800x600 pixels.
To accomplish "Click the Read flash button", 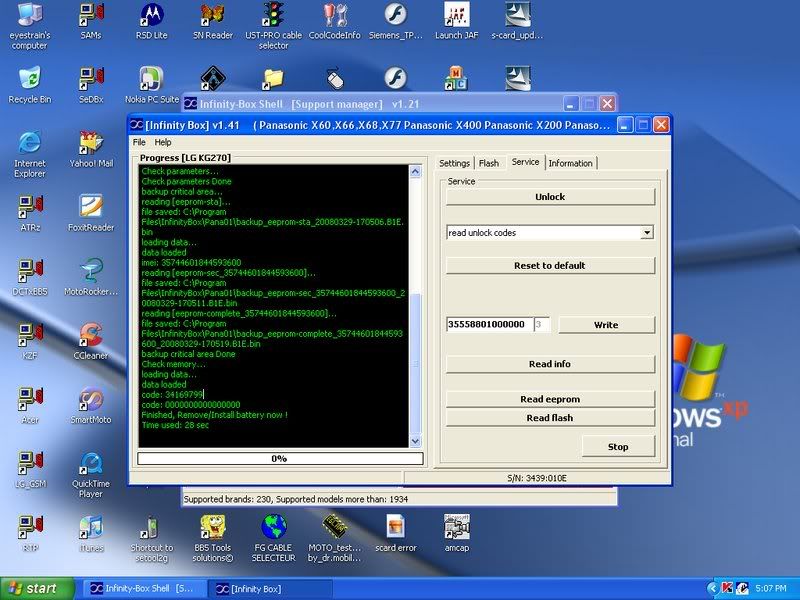I will point(550,418).
